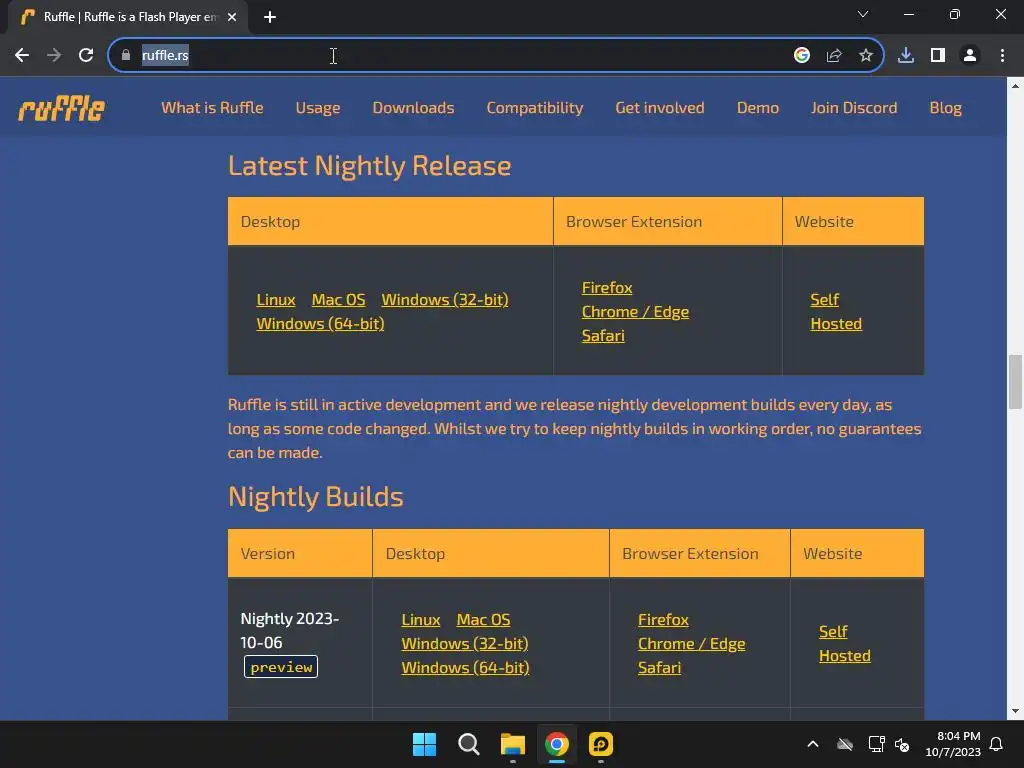Download latest nightly Mac OS build
Image resolution: width=1024 pixels, height=768 pixels.
(x=338, y=300)
